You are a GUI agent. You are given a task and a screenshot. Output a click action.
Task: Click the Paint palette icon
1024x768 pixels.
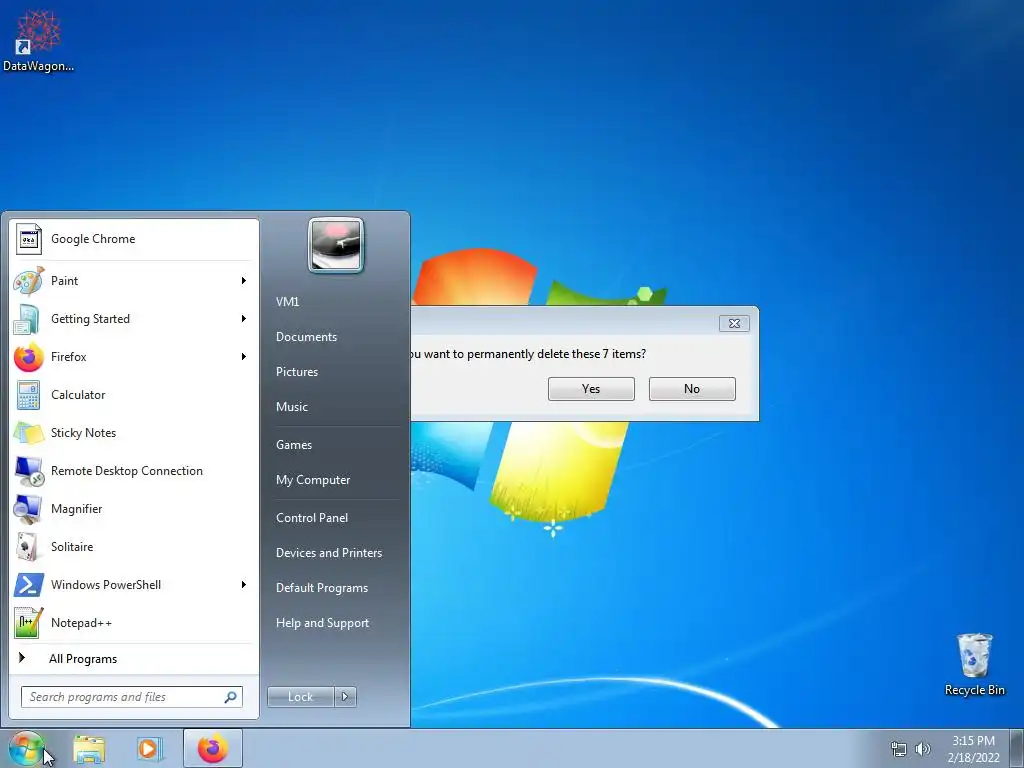click(28, 281)
